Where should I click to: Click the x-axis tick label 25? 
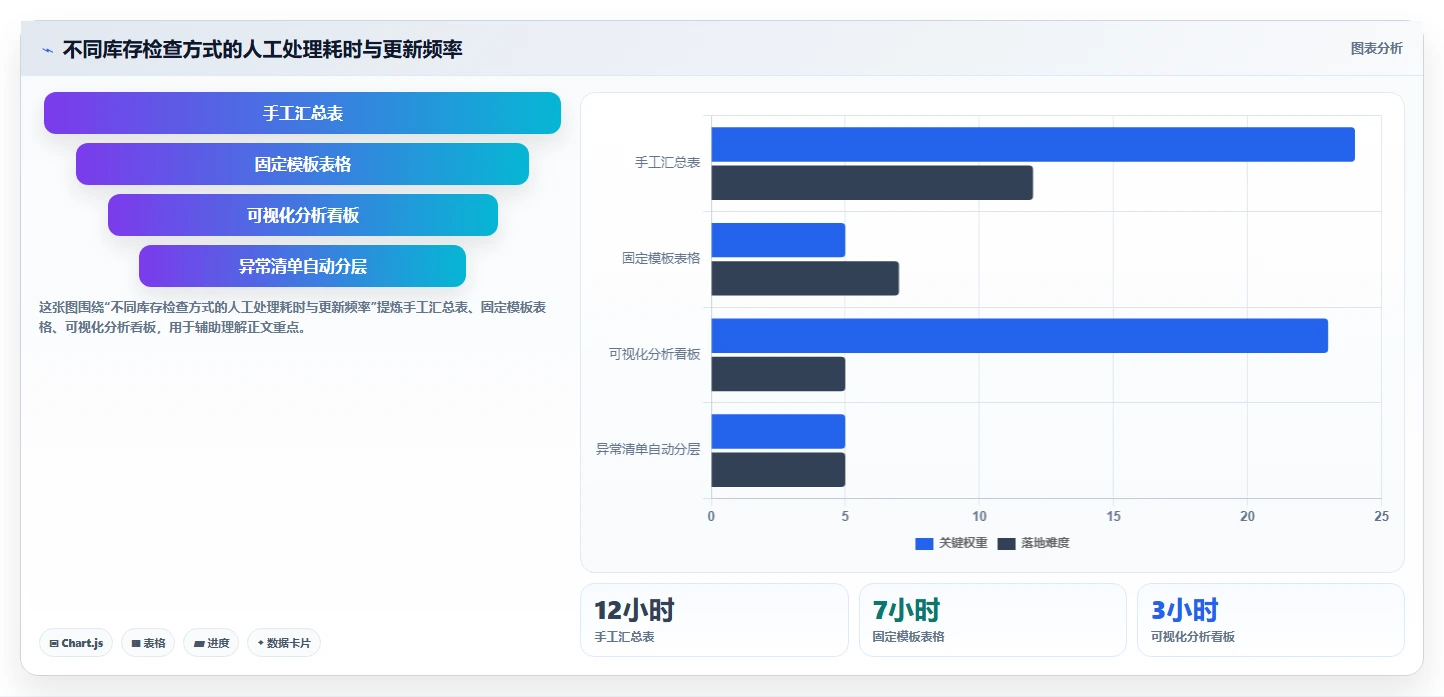tap(1381, 516)
